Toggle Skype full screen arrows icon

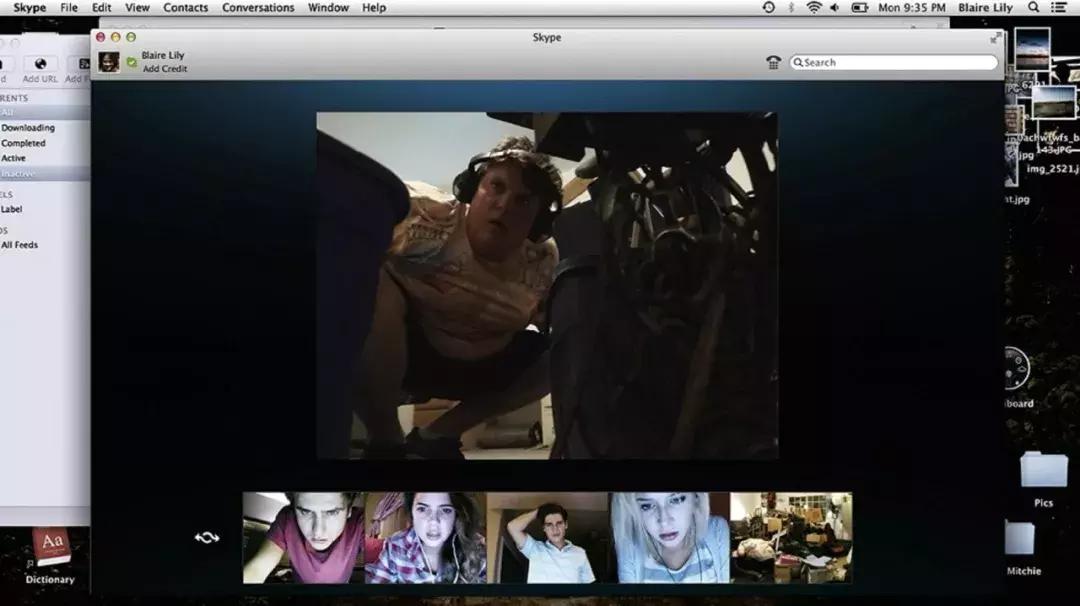click(995, 38)
